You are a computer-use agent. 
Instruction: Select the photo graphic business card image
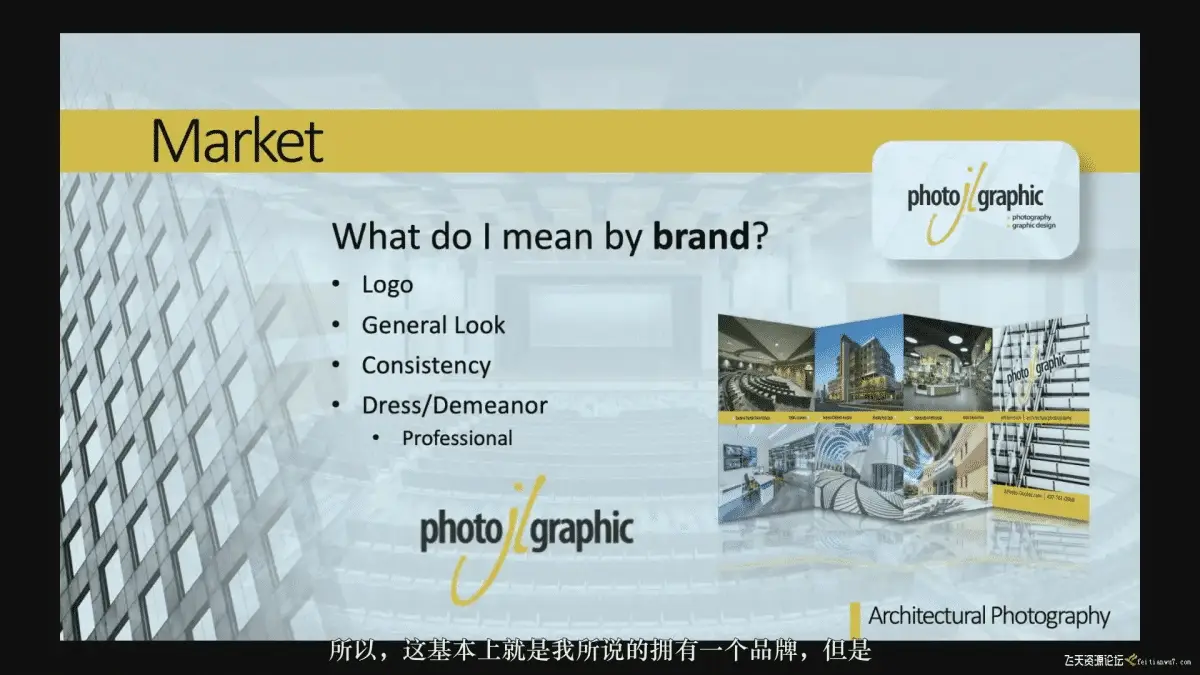point(974,201)
